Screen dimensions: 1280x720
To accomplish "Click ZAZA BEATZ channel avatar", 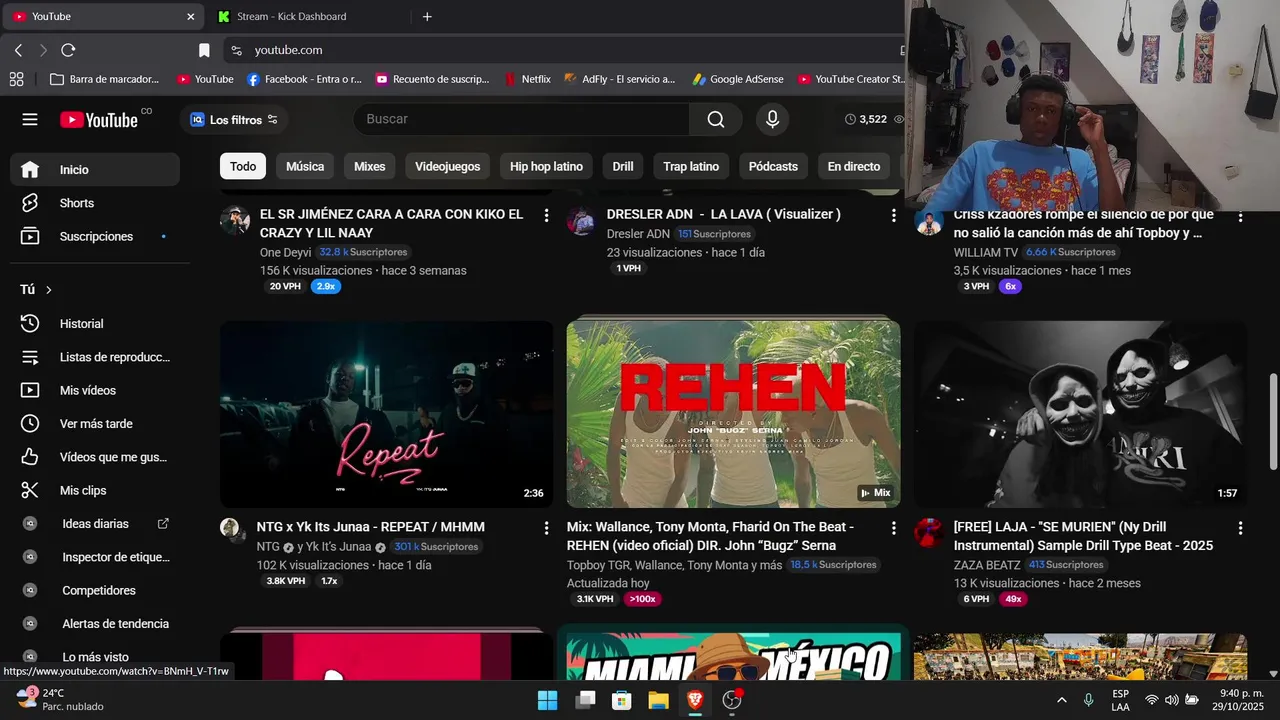I will click(928, 533).
